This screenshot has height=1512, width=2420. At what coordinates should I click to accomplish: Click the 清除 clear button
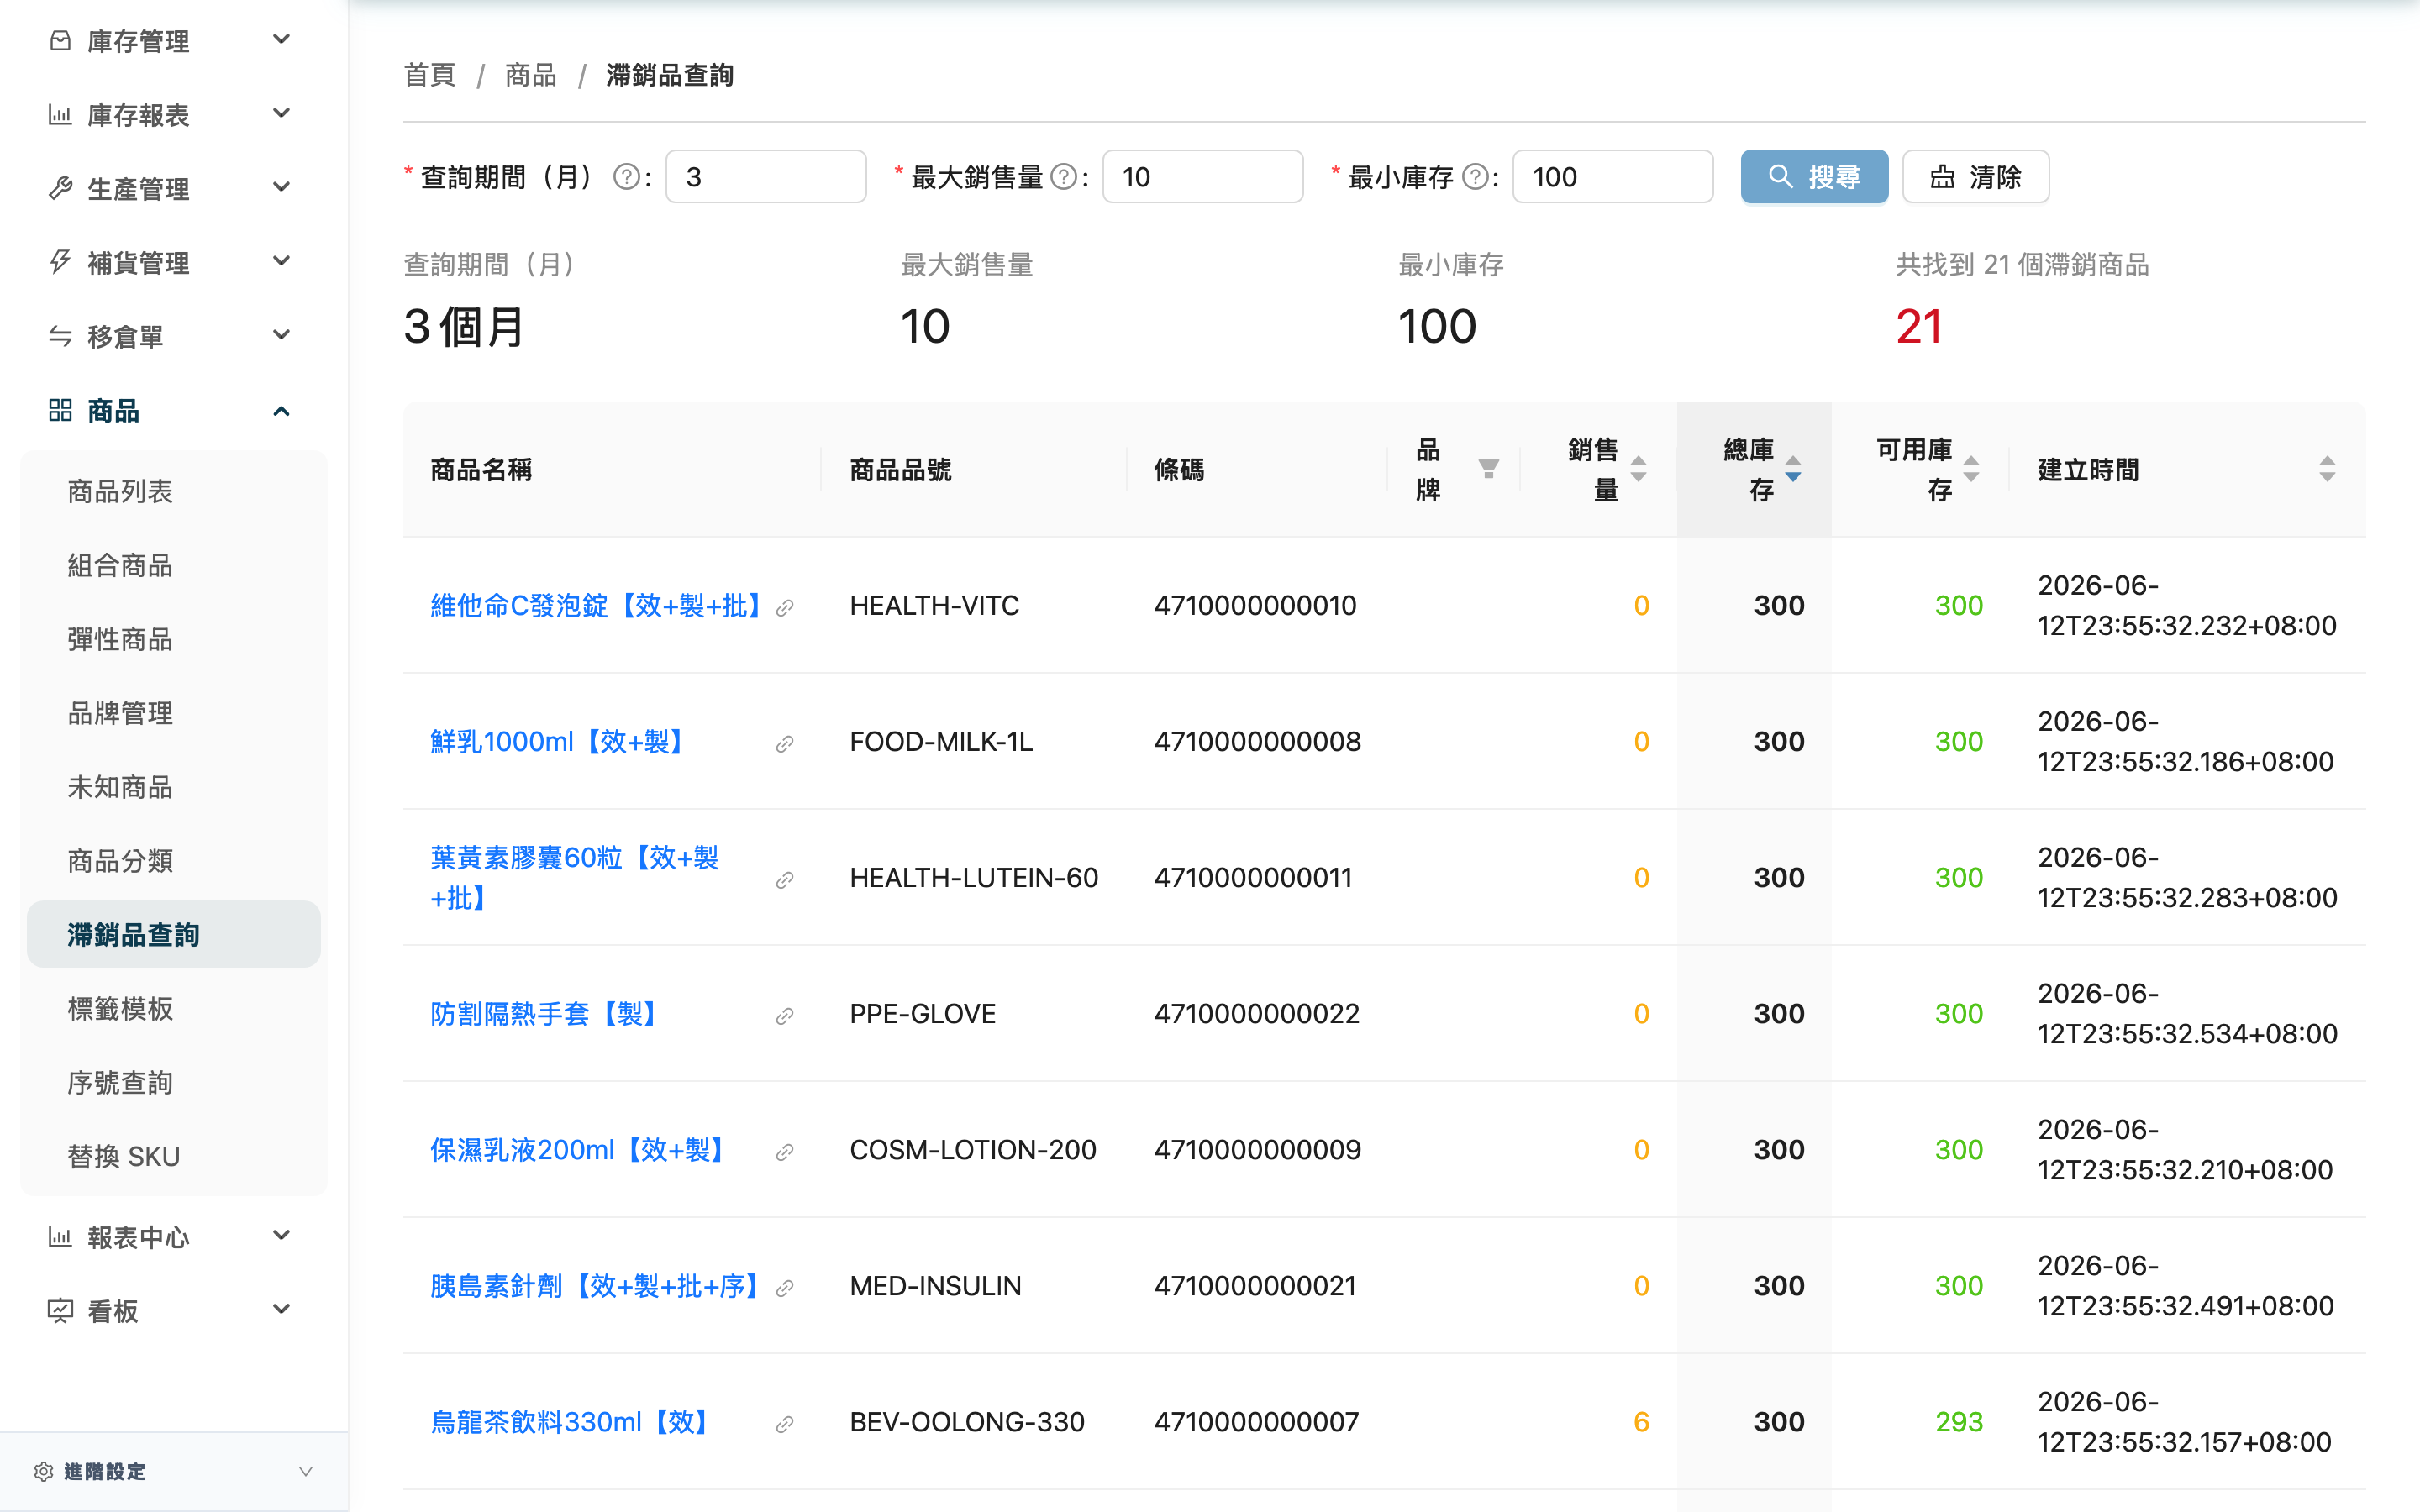coord(1975,177)
